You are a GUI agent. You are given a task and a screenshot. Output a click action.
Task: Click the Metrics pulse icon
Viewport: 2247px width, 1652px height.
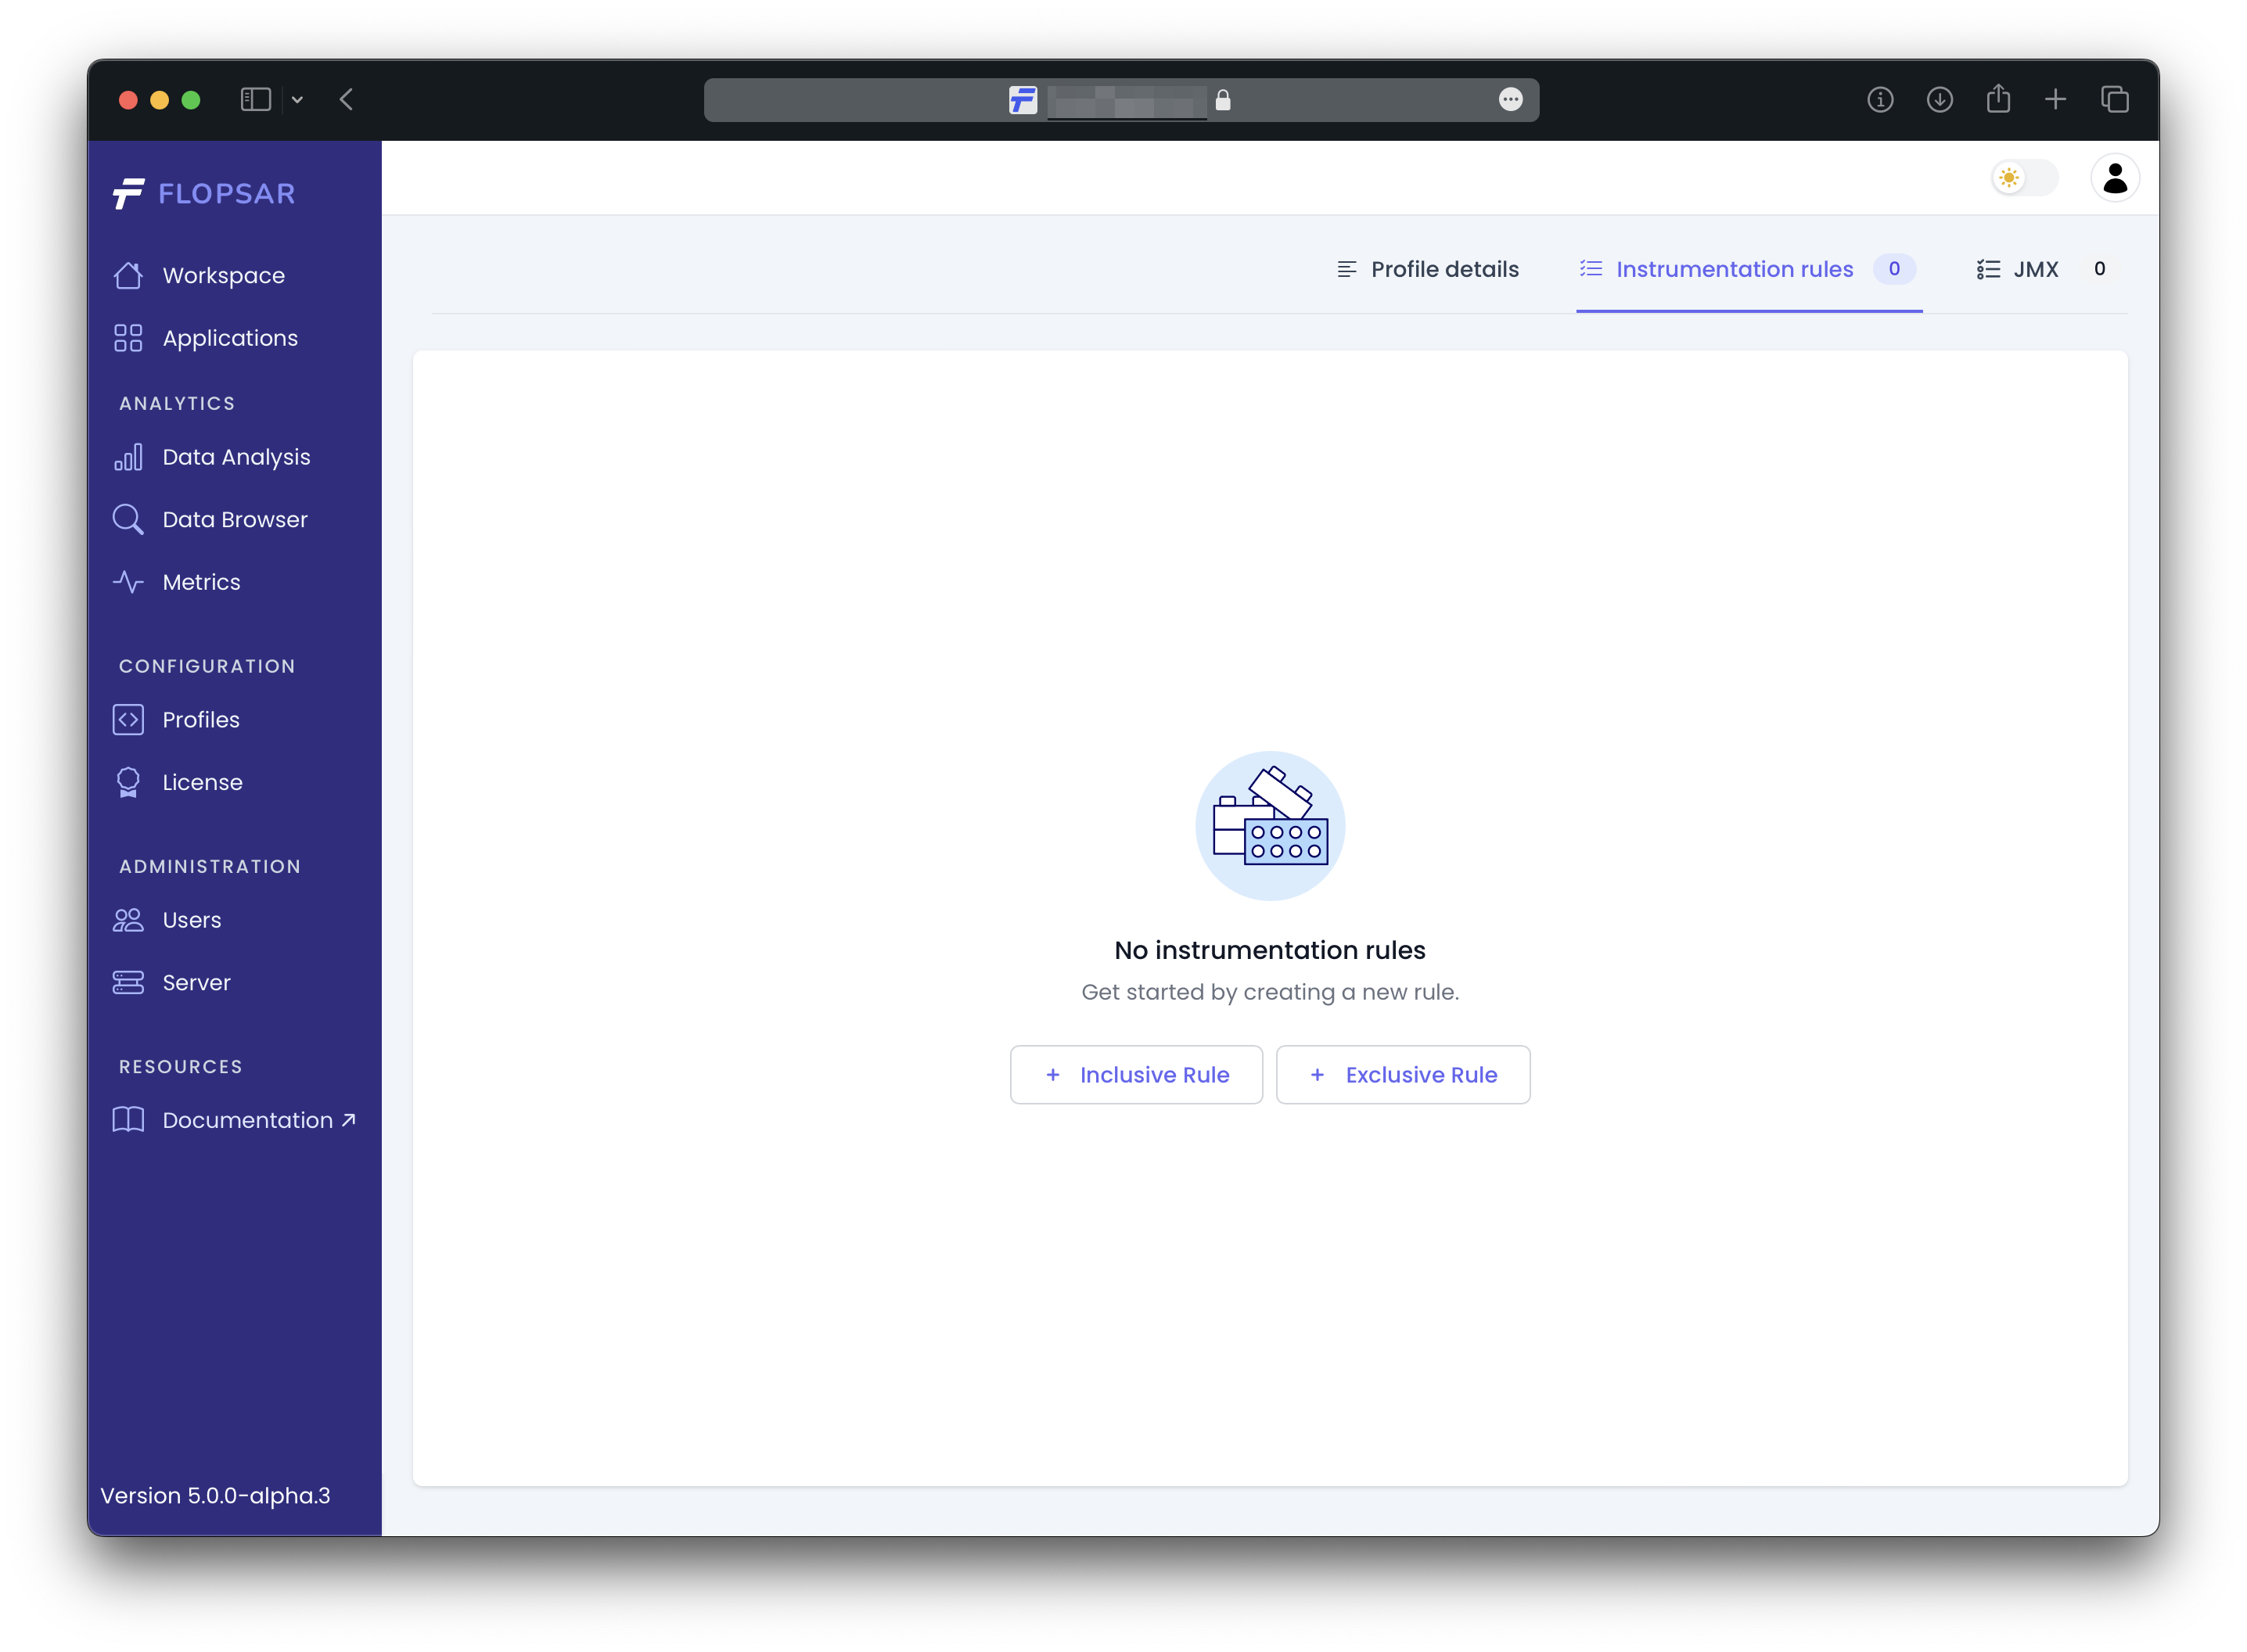coord(128,582)
